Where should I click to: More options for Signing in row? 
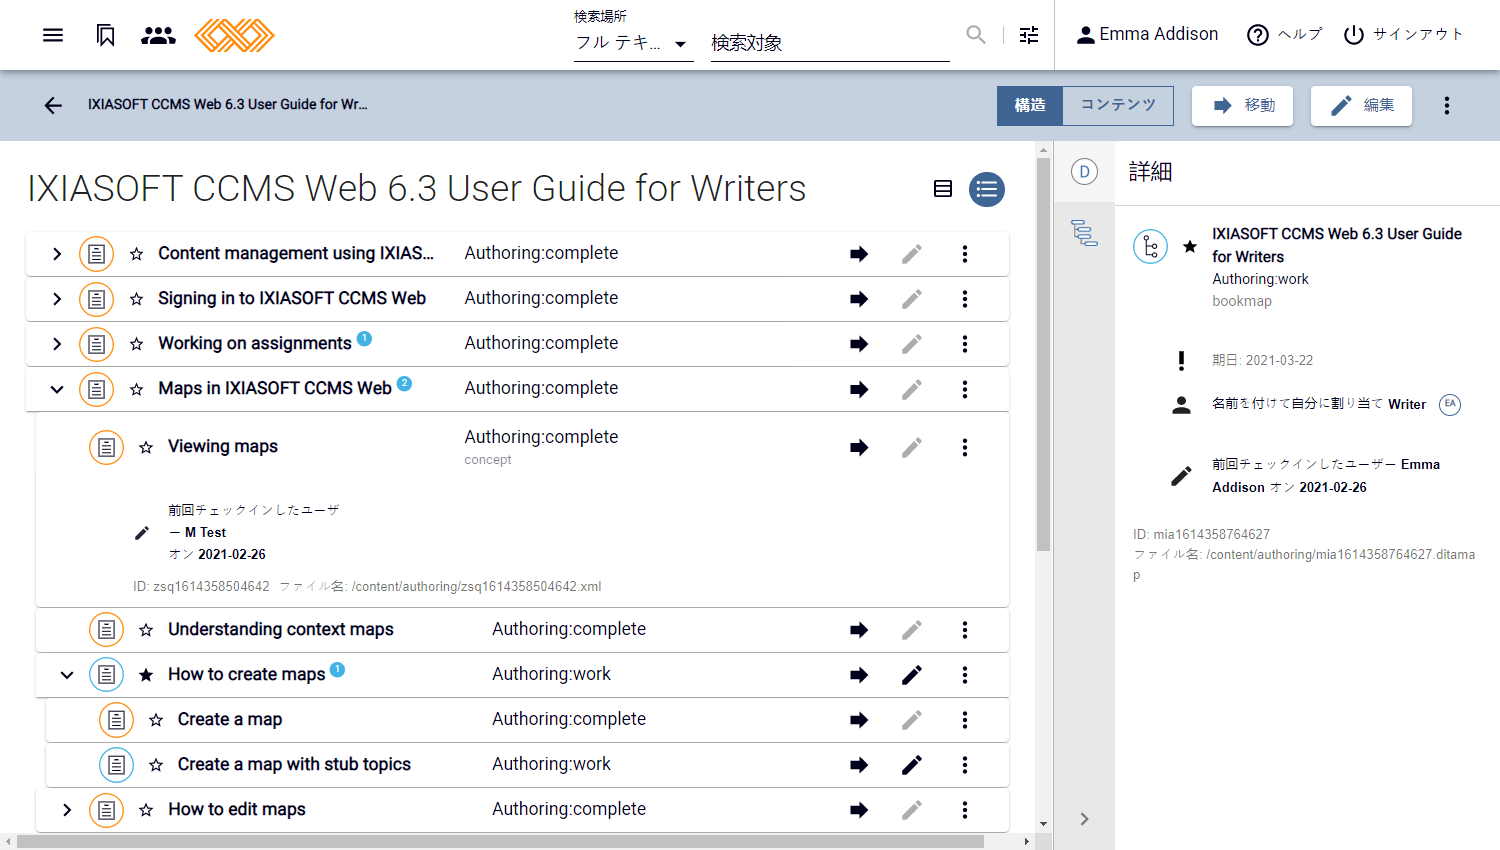965,299
